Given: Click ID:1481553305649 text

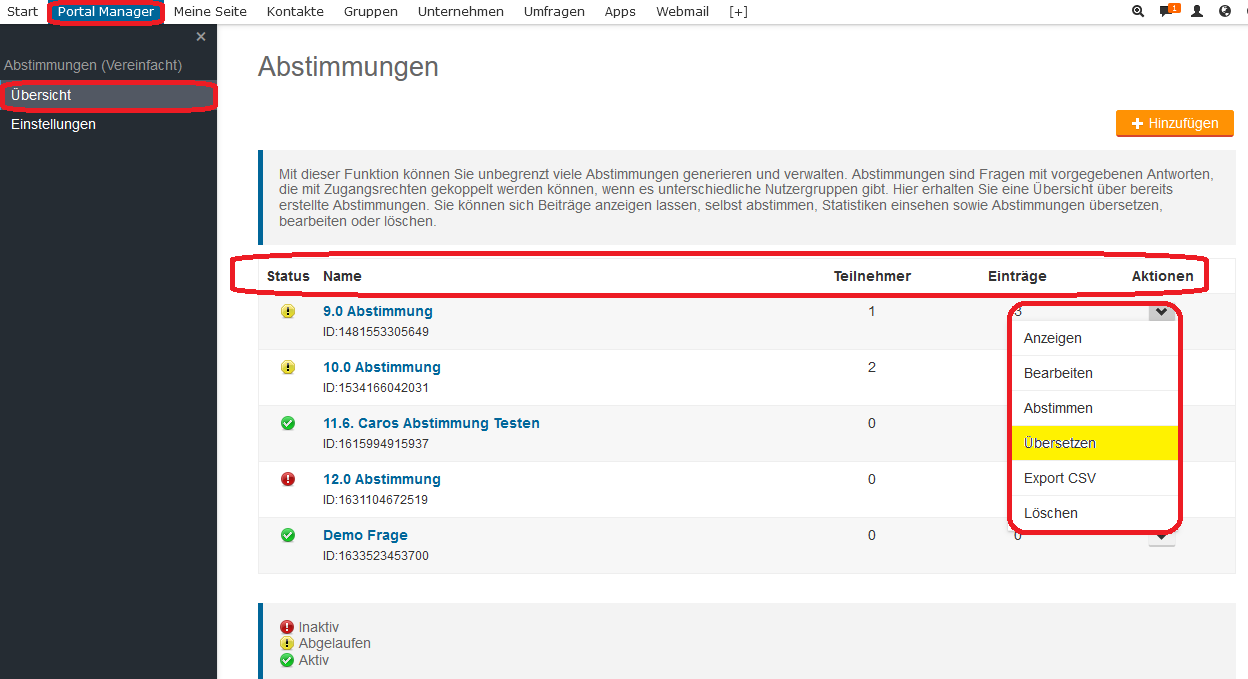Looking at the screenshot, I should (376, 332).
